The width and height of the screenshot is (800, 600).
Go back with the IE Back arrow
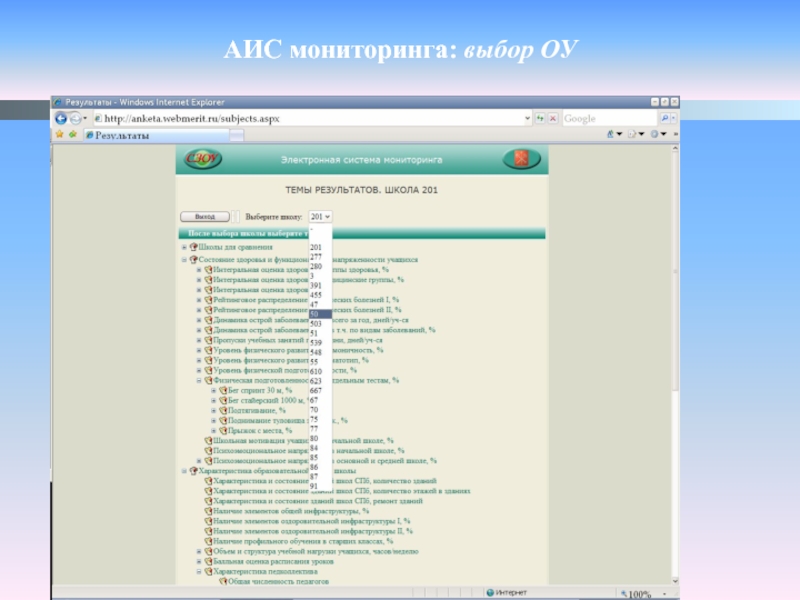pos(61,118)
